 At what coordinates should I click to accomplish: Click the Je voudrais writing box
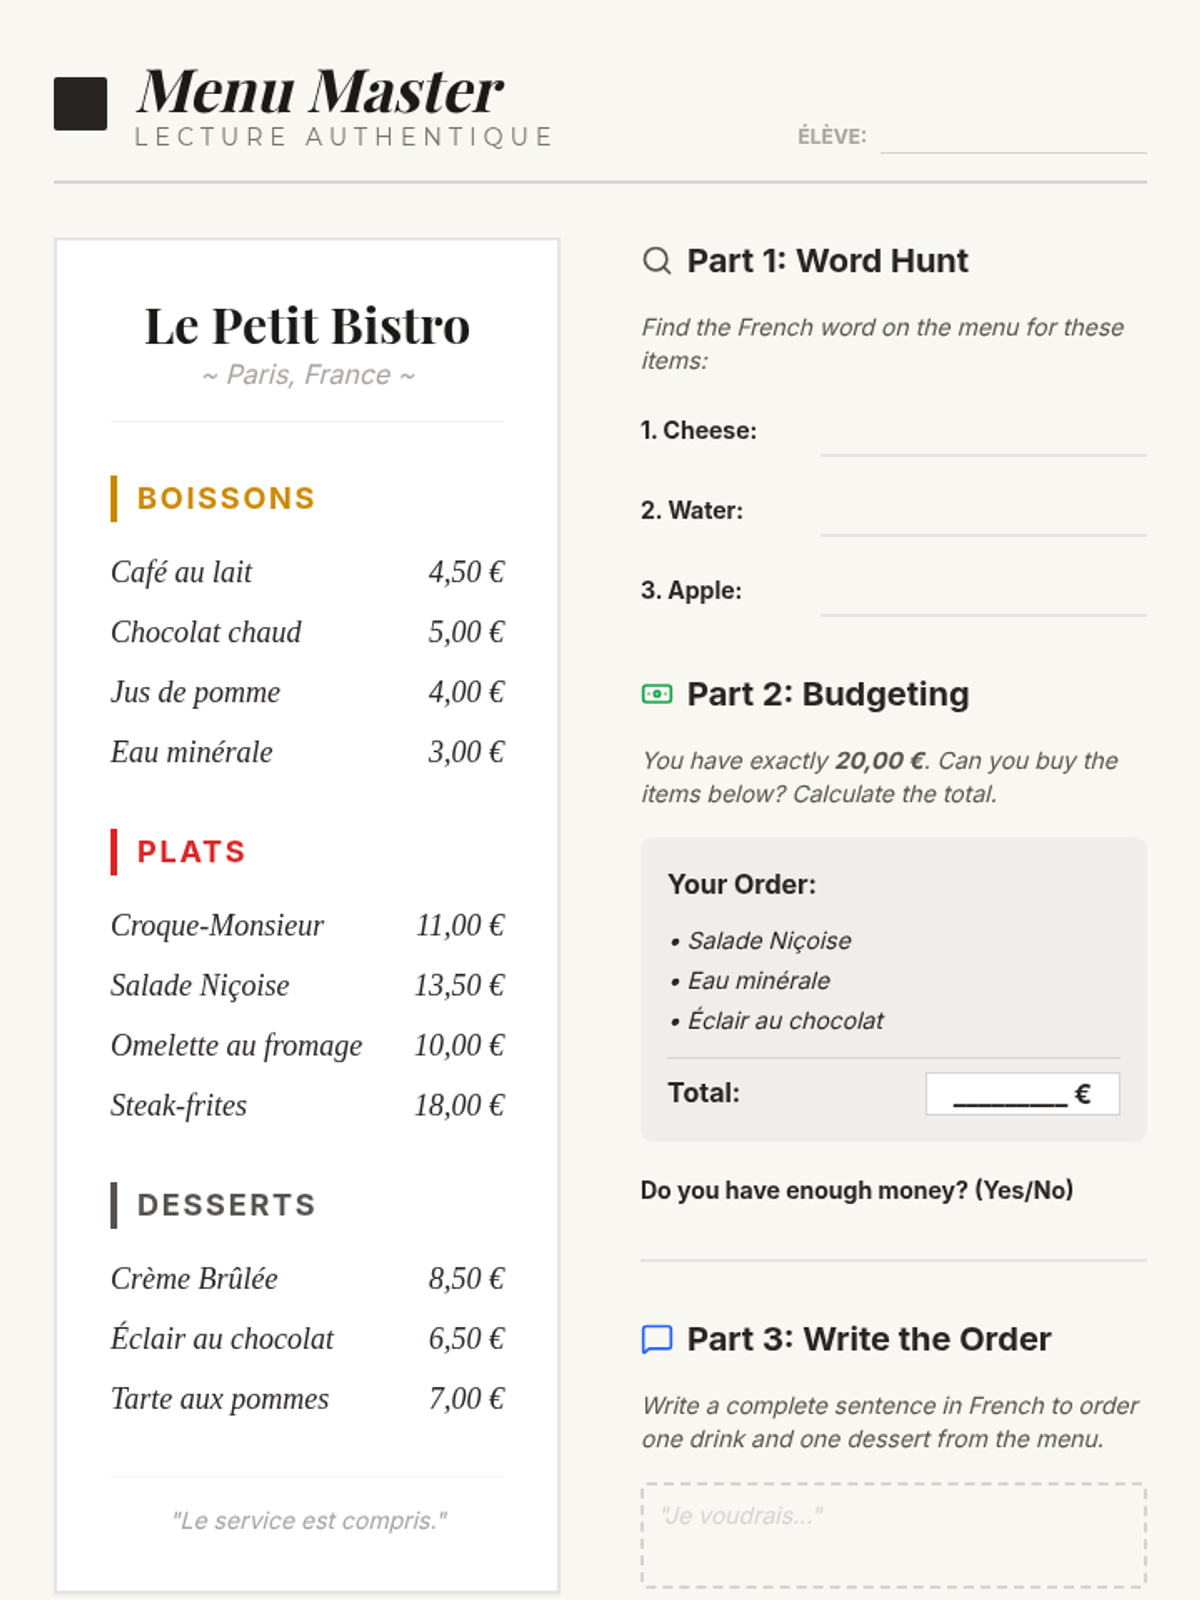(893, 1536)
